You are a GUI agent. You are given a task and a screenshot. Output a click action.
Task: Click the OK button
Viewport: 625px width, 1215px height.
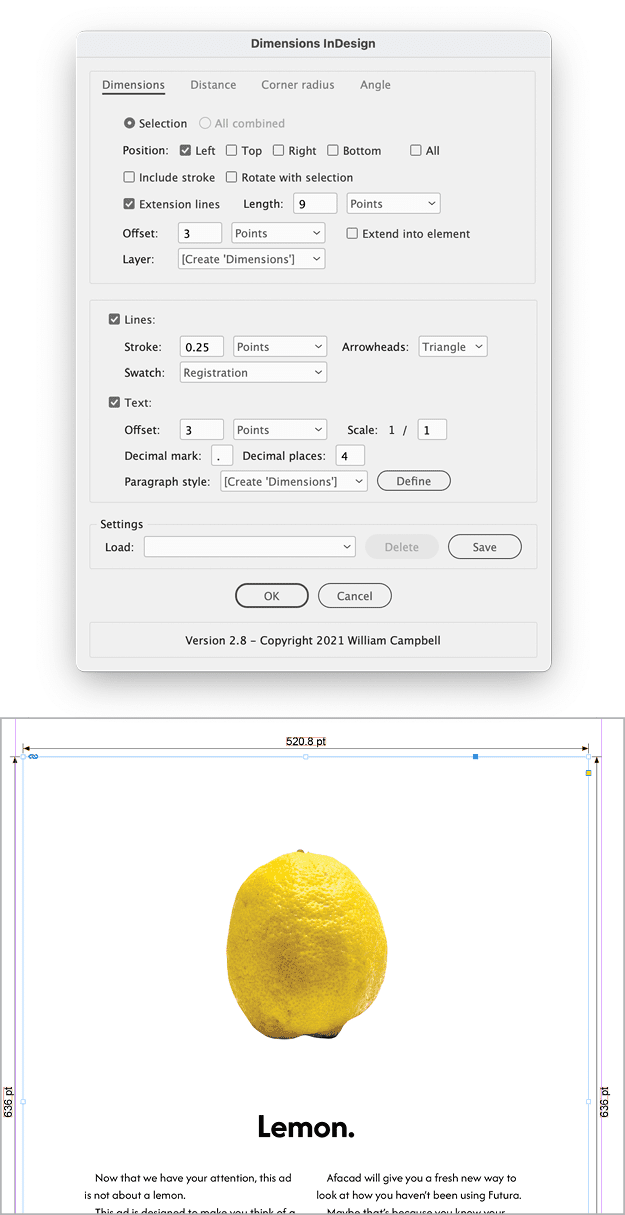[x=272, y=596]
